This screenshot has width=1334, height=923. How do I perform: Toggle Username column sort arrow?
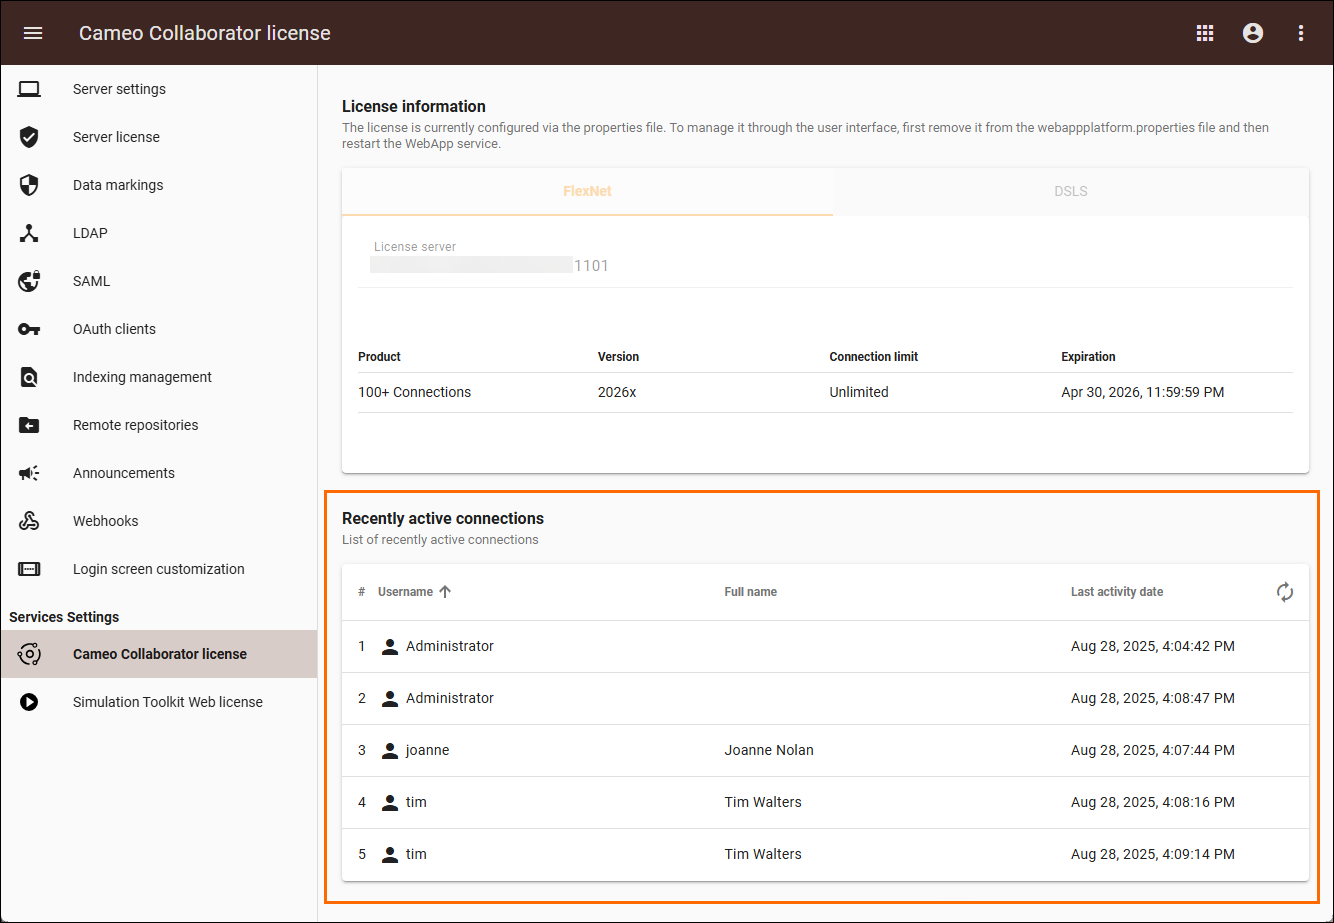[x=446, y=592]
